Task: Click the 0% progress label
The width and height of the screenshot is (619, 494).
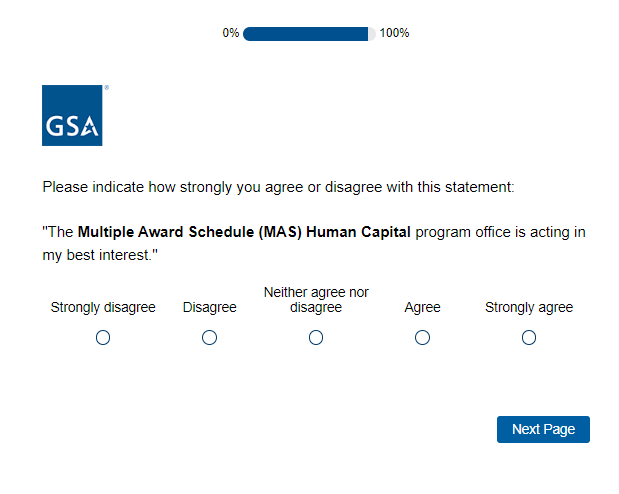Action: click(231, 33)
